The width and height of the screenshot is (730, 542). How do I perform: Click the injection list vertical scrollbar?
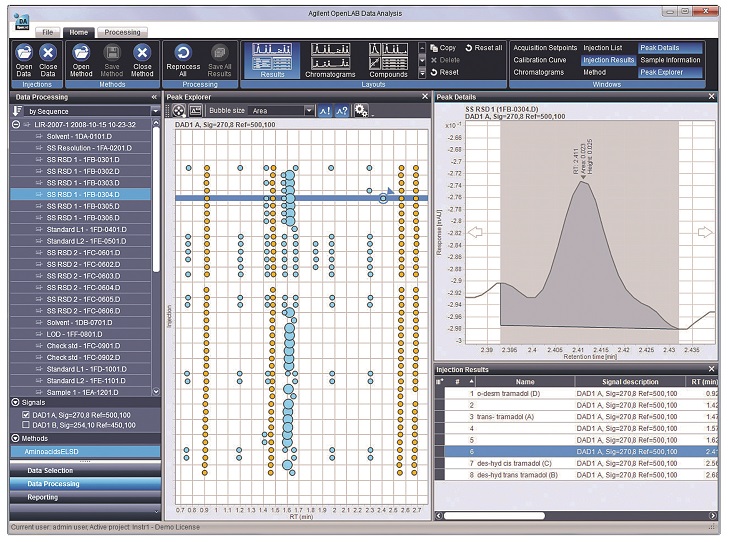coord(156,200)
